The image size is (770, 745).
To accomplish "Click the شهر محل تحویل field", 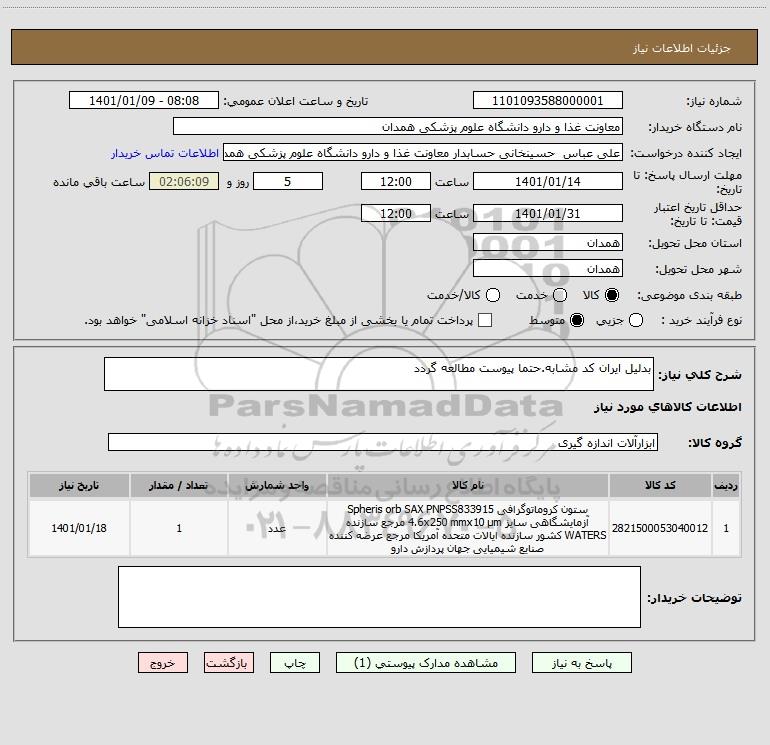I will [548, 269].
